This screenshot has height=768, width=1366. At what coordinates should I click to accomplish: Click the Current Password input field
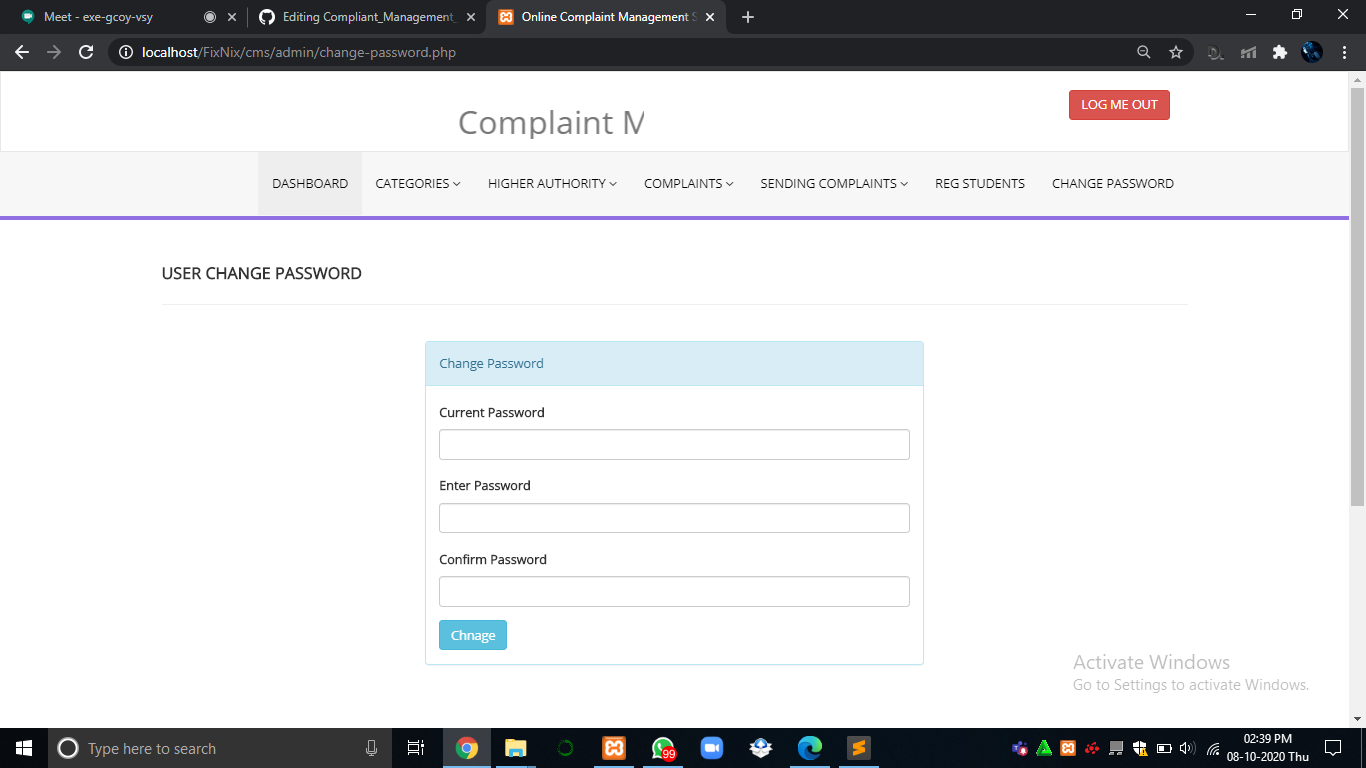pyautogui.click(x=674, y=444)
